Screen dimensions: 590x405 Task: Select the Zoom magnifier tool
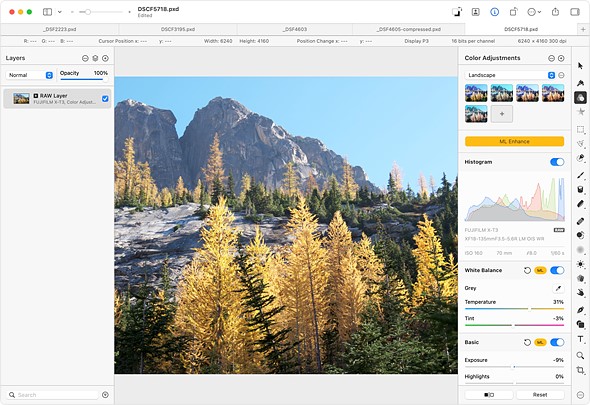pyautogui.click(x=580, y=355)
